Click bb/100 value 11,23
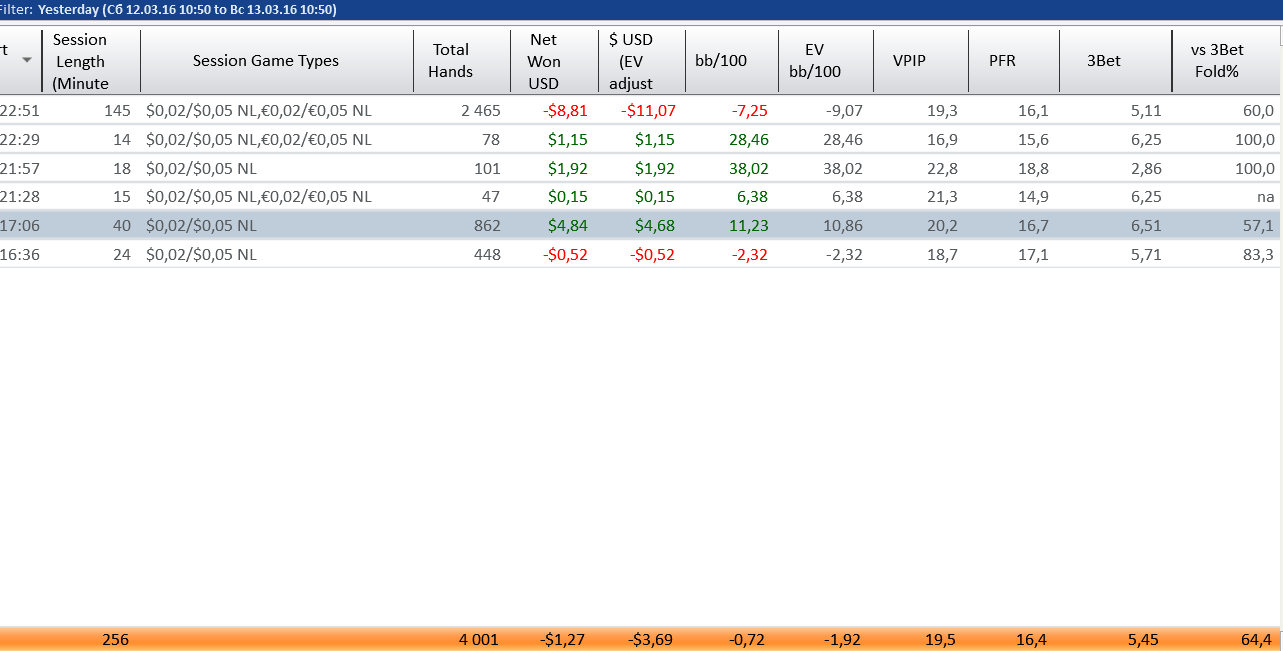1283x651 pixels. coord(748,226)
